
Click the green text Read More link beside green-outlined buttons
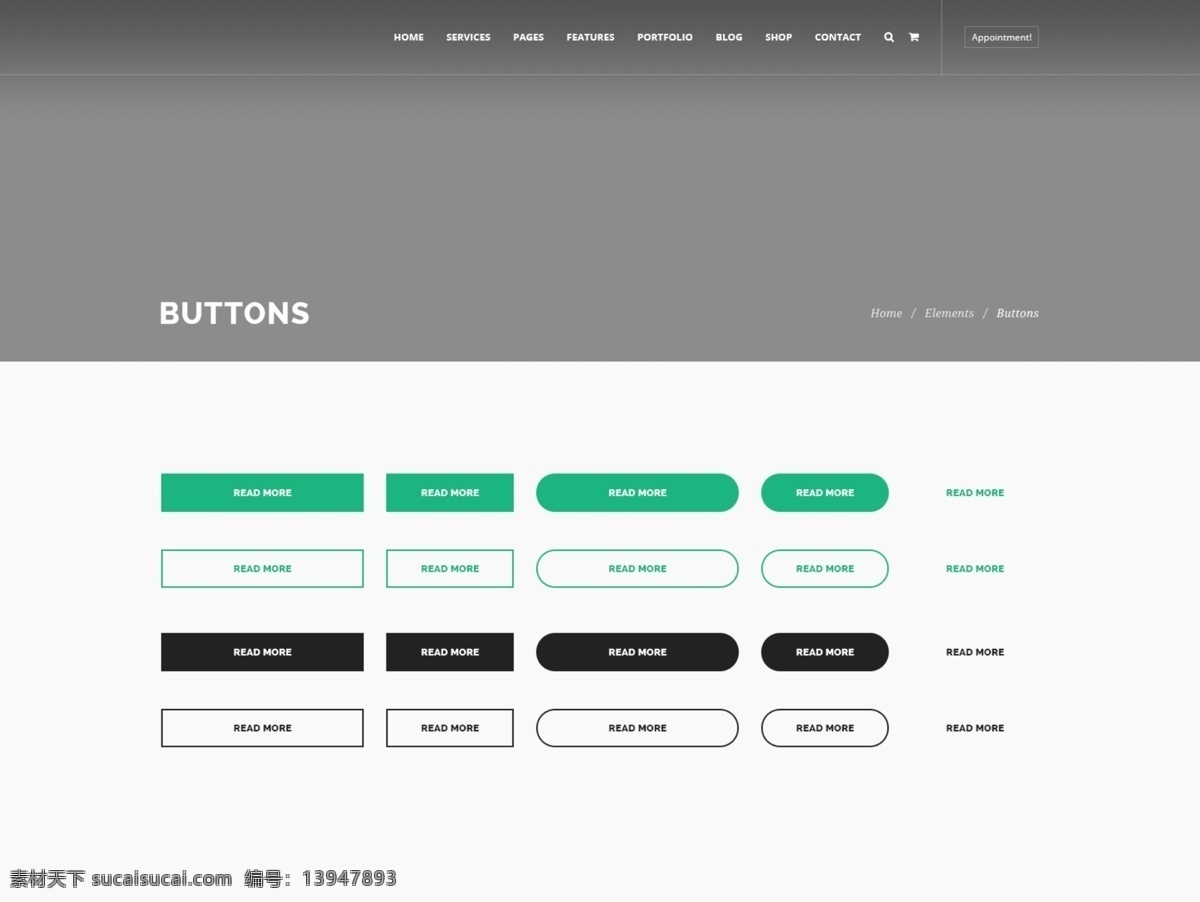975,569
